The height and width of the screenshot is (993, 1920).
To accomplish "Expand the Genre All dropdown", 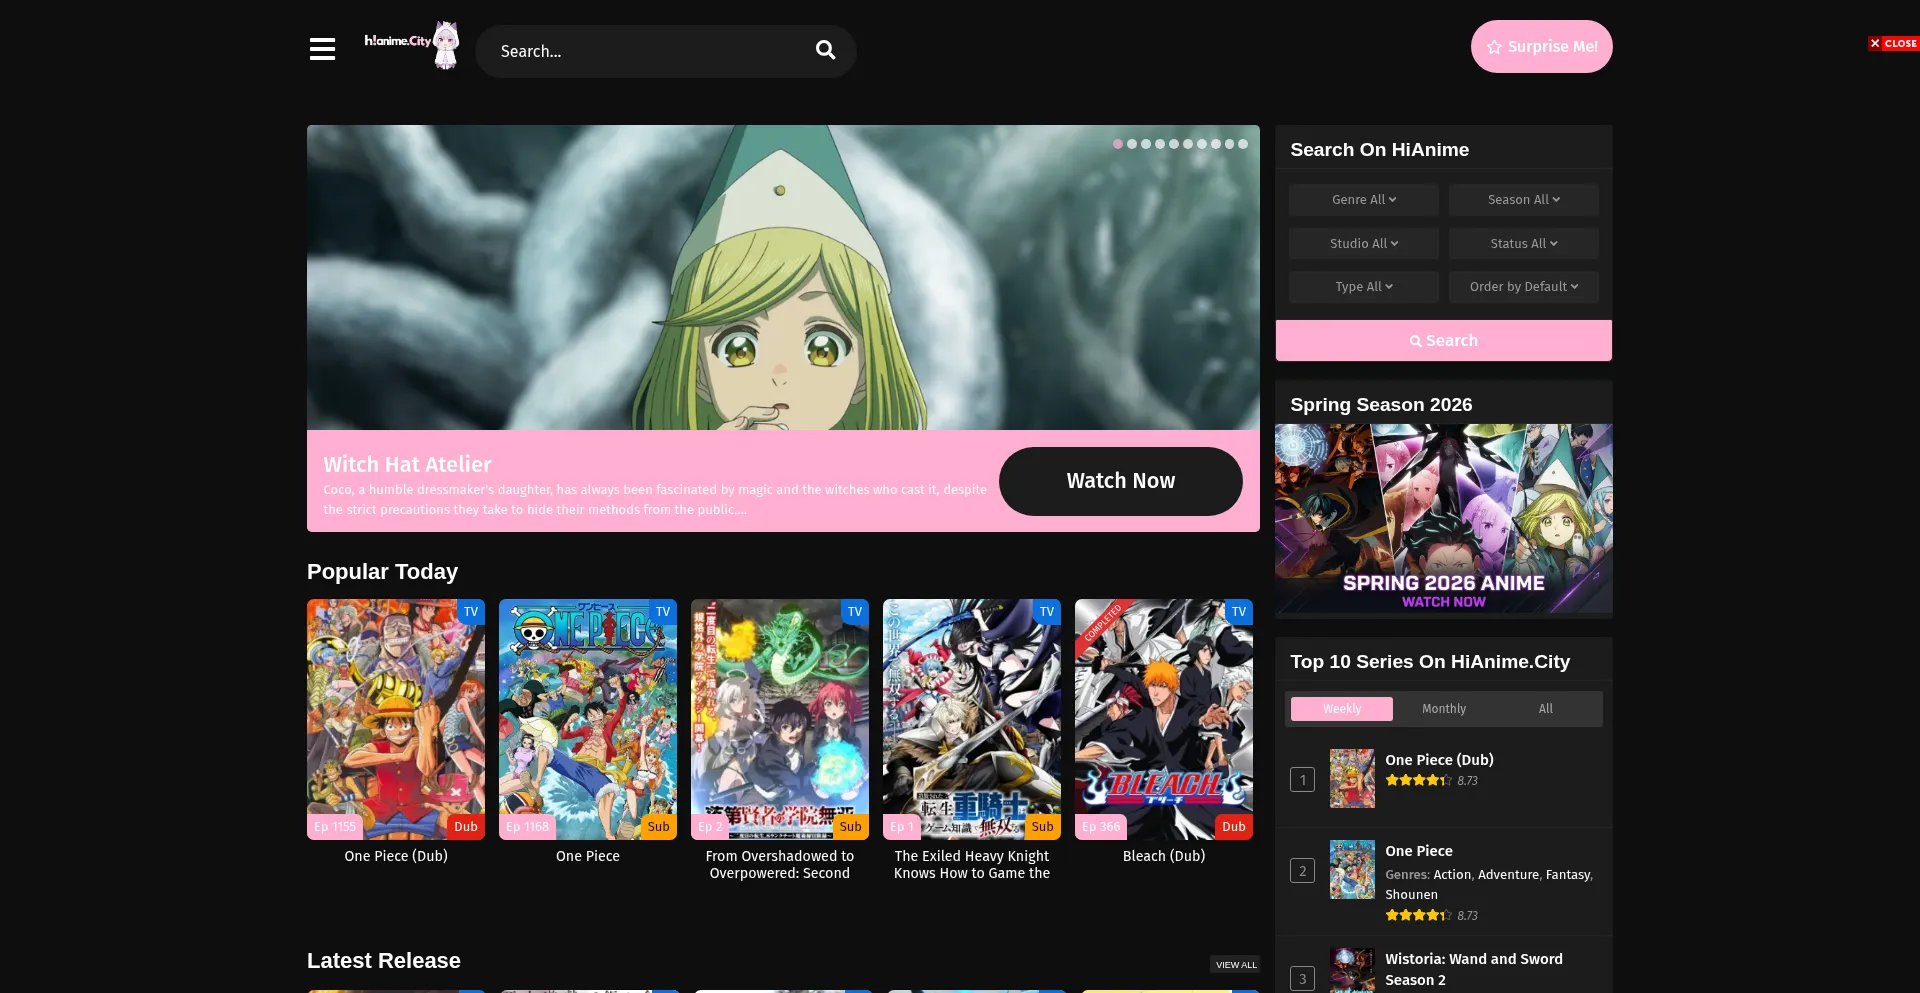I will pyautogui.click(x=1363, y=200).
